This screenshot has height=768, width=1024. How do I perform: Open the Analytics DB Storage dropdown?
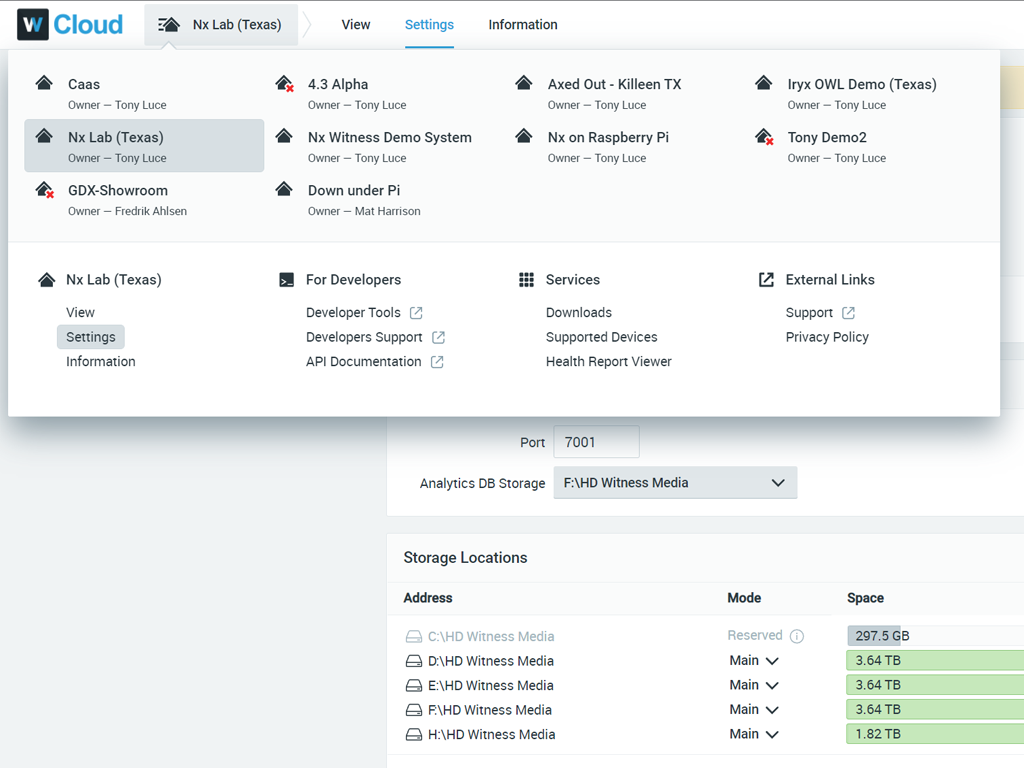pos(675,483)
